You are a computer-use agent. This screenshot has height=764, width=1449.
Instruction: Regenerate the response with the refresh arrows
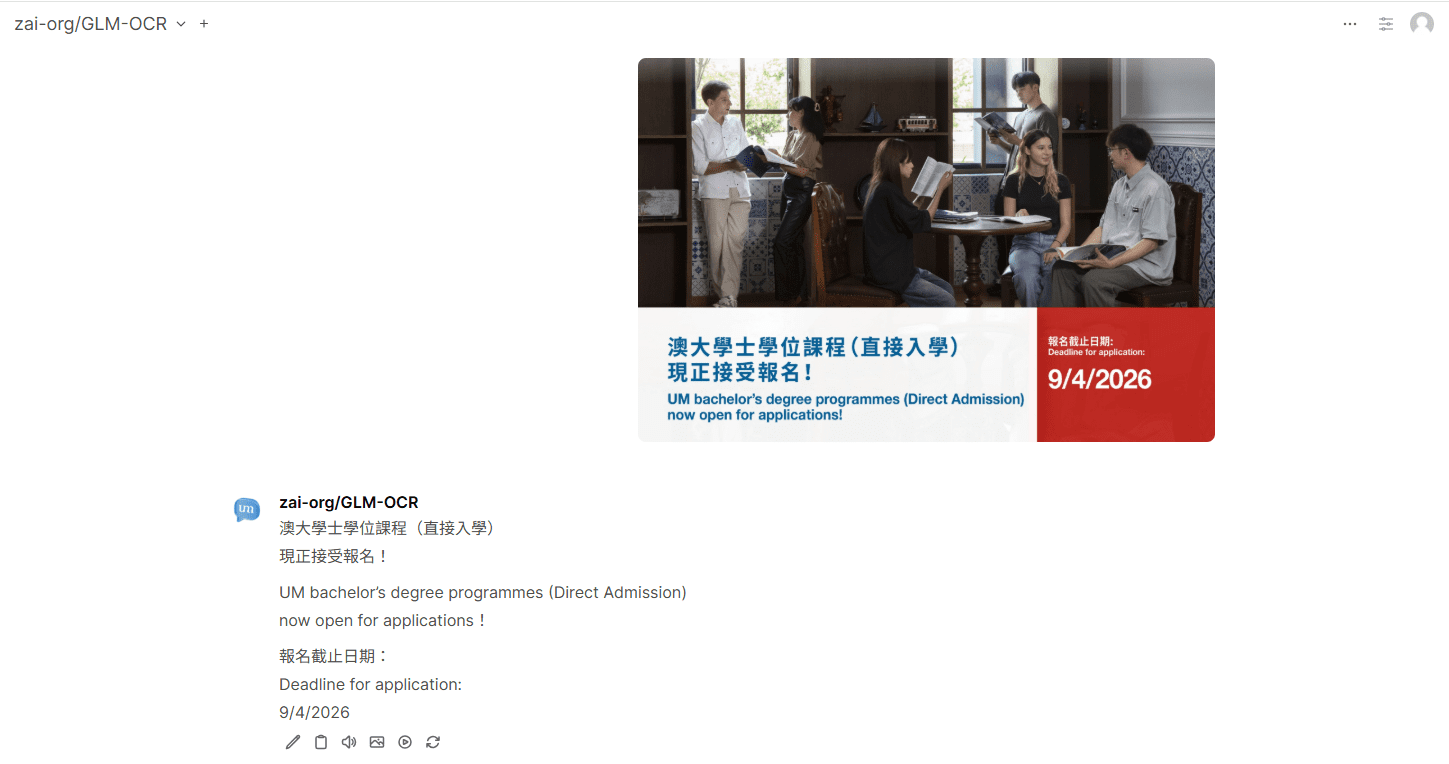pyautogui.click(x=433, y=742)
